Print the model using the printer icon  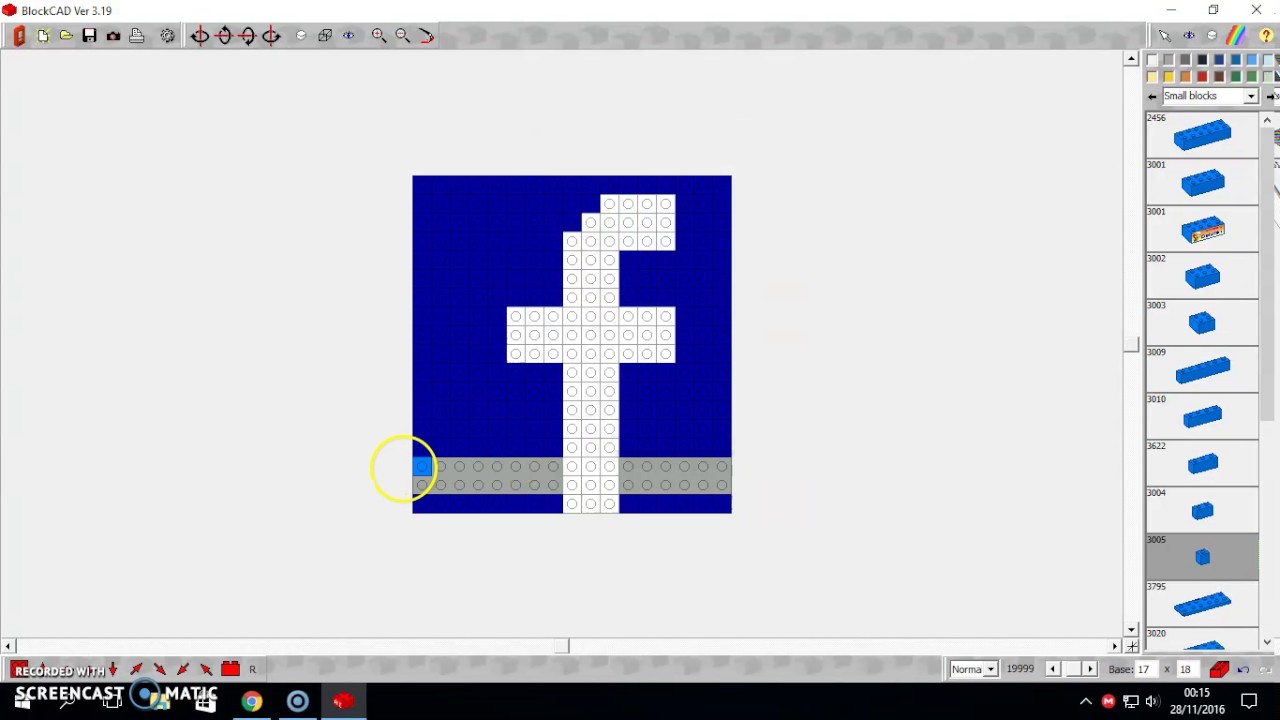click(137, 36)
